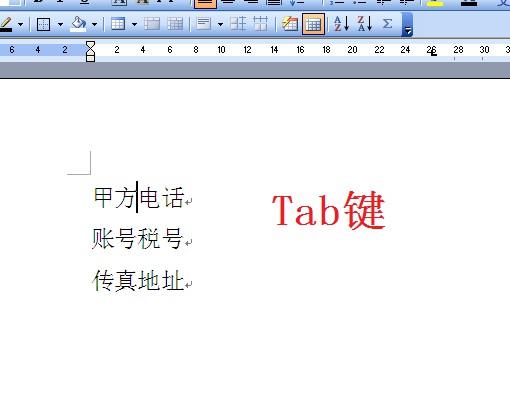Open the Table AutoFormat icon
Screen dimensions: 510x395
[x=290, y=24]
